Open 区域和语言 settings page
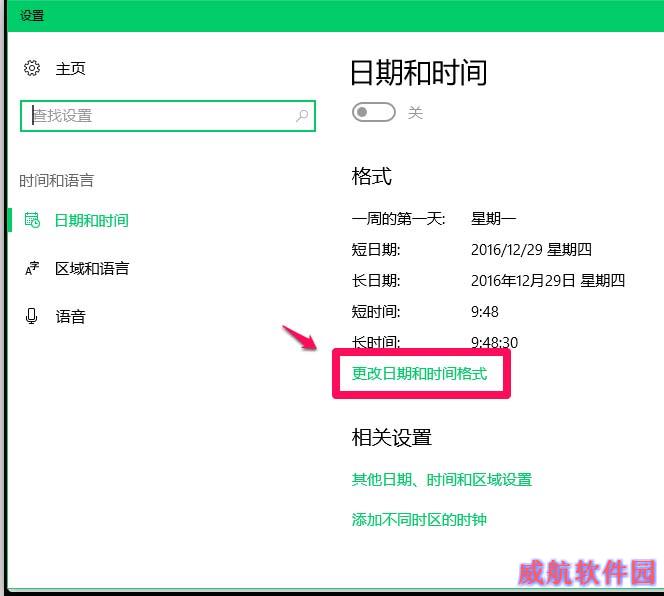This screenshot has width=664, height=596. coord(92,268)
